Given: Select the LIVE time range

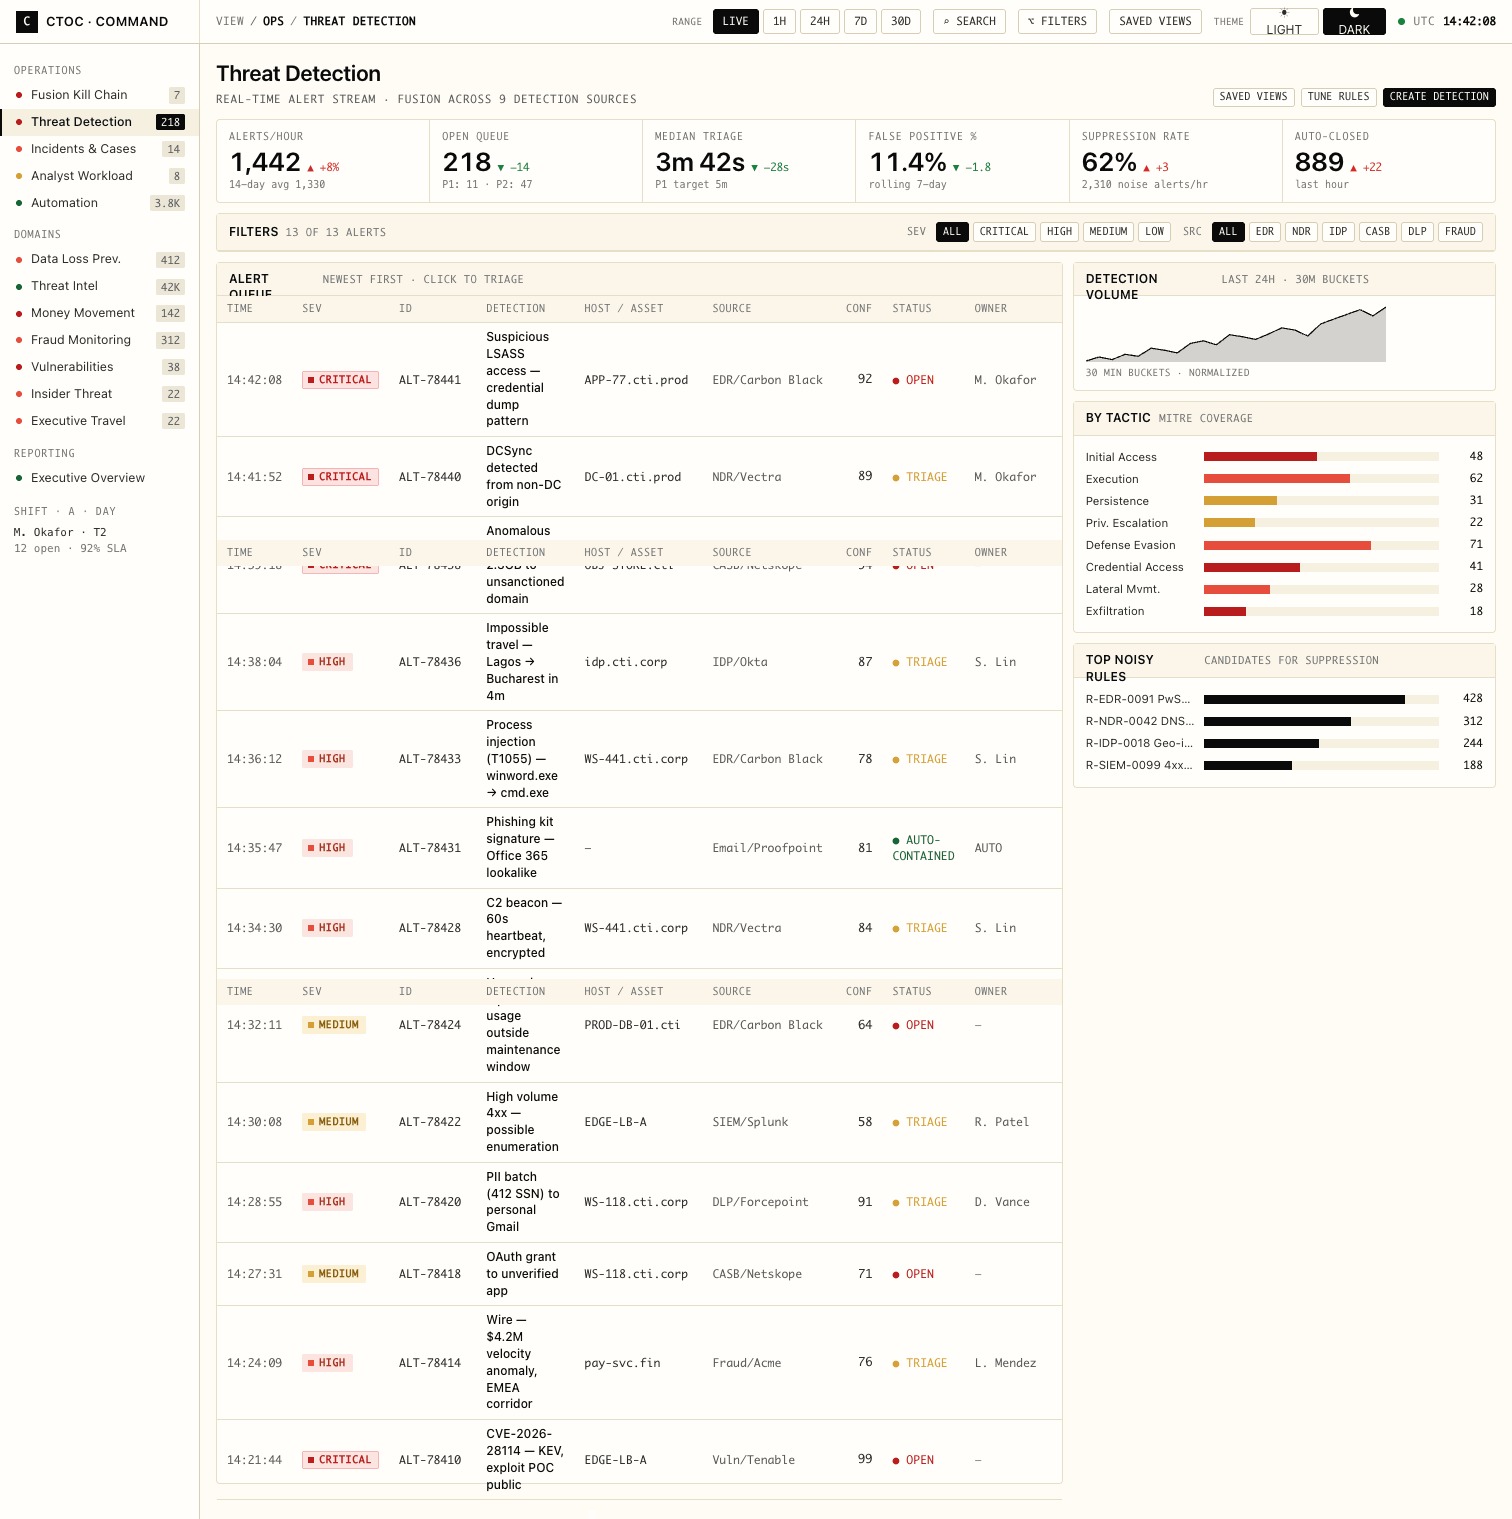Looking at the screenshot, I should pos(736,21).
